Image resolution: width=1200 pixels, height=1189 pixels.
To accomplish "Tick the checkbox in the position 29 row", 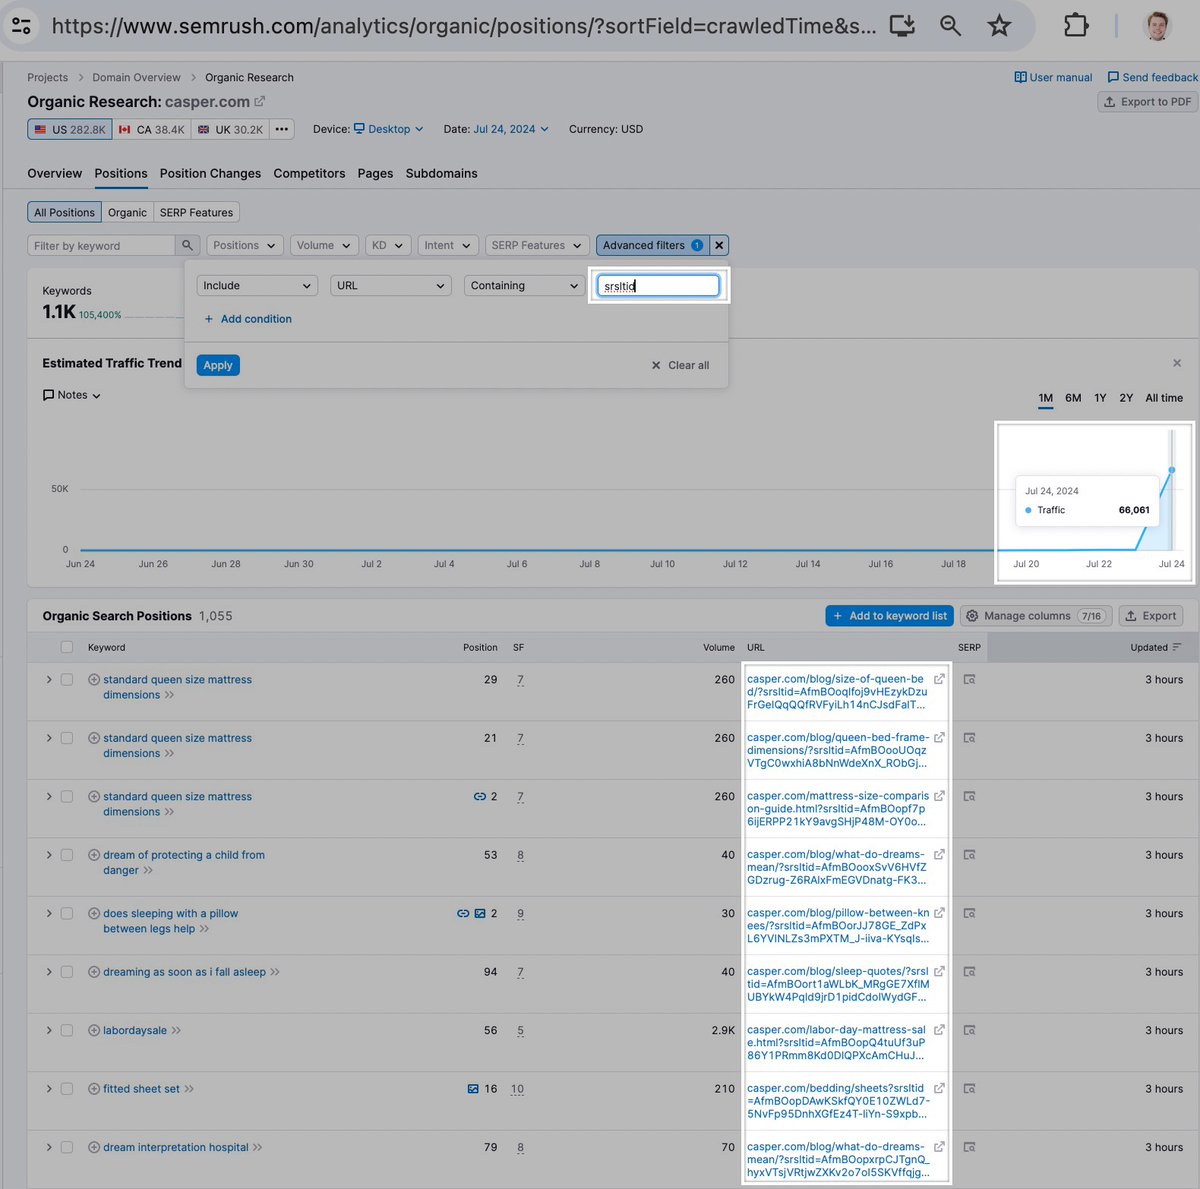I will pyautogui.click(x=67, y=679).
